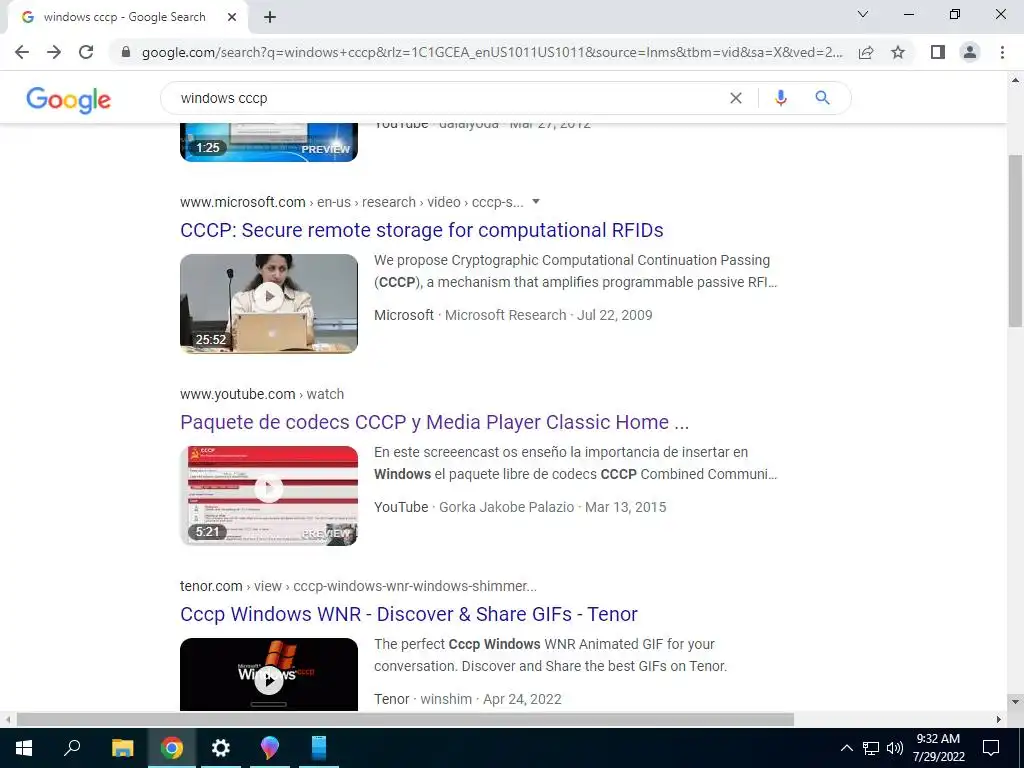Screen dimensions: 1024x768
Task: Show hidden system tray icons
Action: pyautogui.click(x=846, y=748)
